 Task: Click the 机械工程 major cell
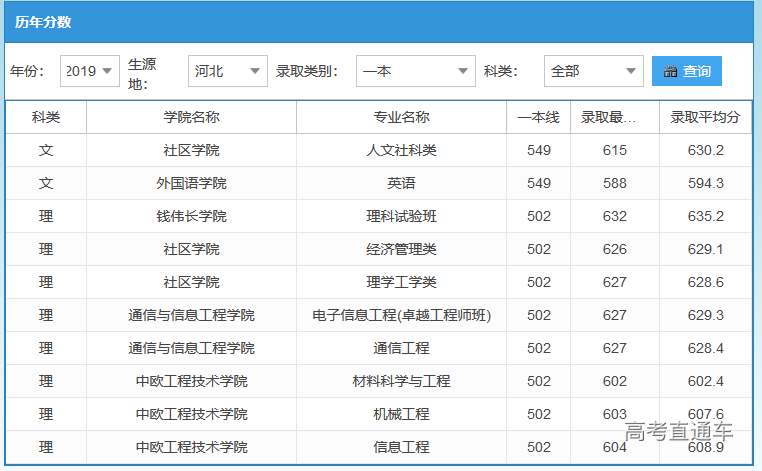click(401, 414)
